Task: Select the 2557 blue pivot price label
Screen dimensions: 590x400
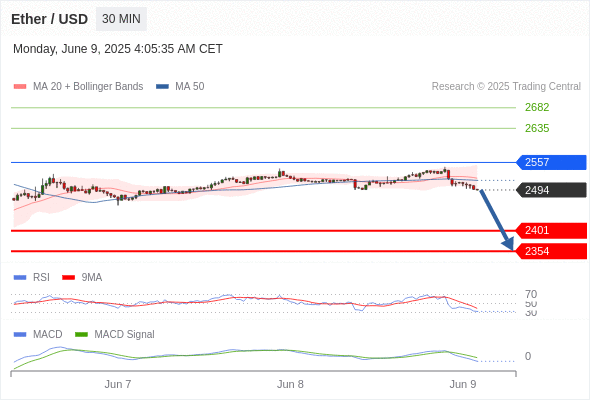Action: click(x=551, y=162)
